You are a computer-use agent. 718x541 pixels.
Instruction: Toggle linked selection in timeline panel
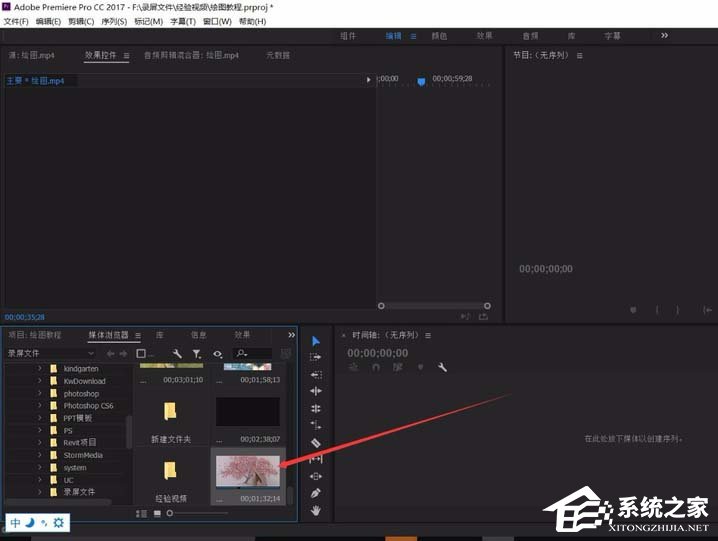pos(397,367)
